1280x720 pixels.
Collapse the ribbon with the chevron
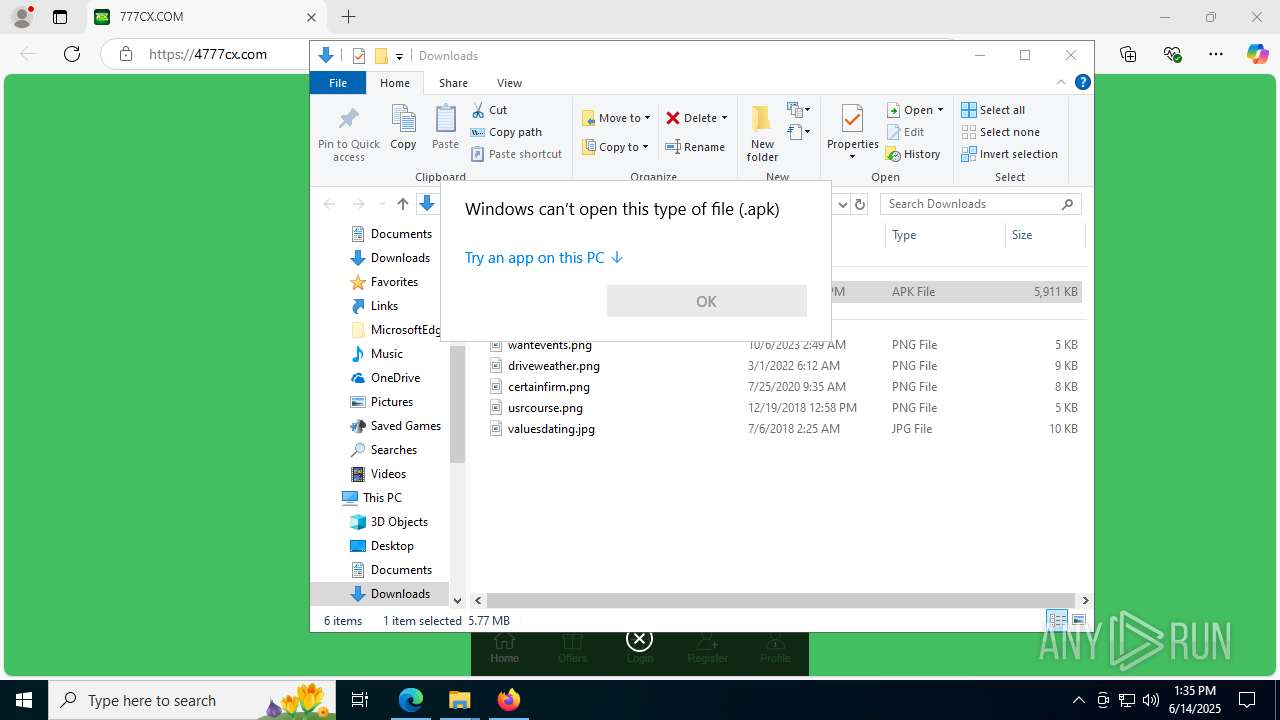(1061, 83)
